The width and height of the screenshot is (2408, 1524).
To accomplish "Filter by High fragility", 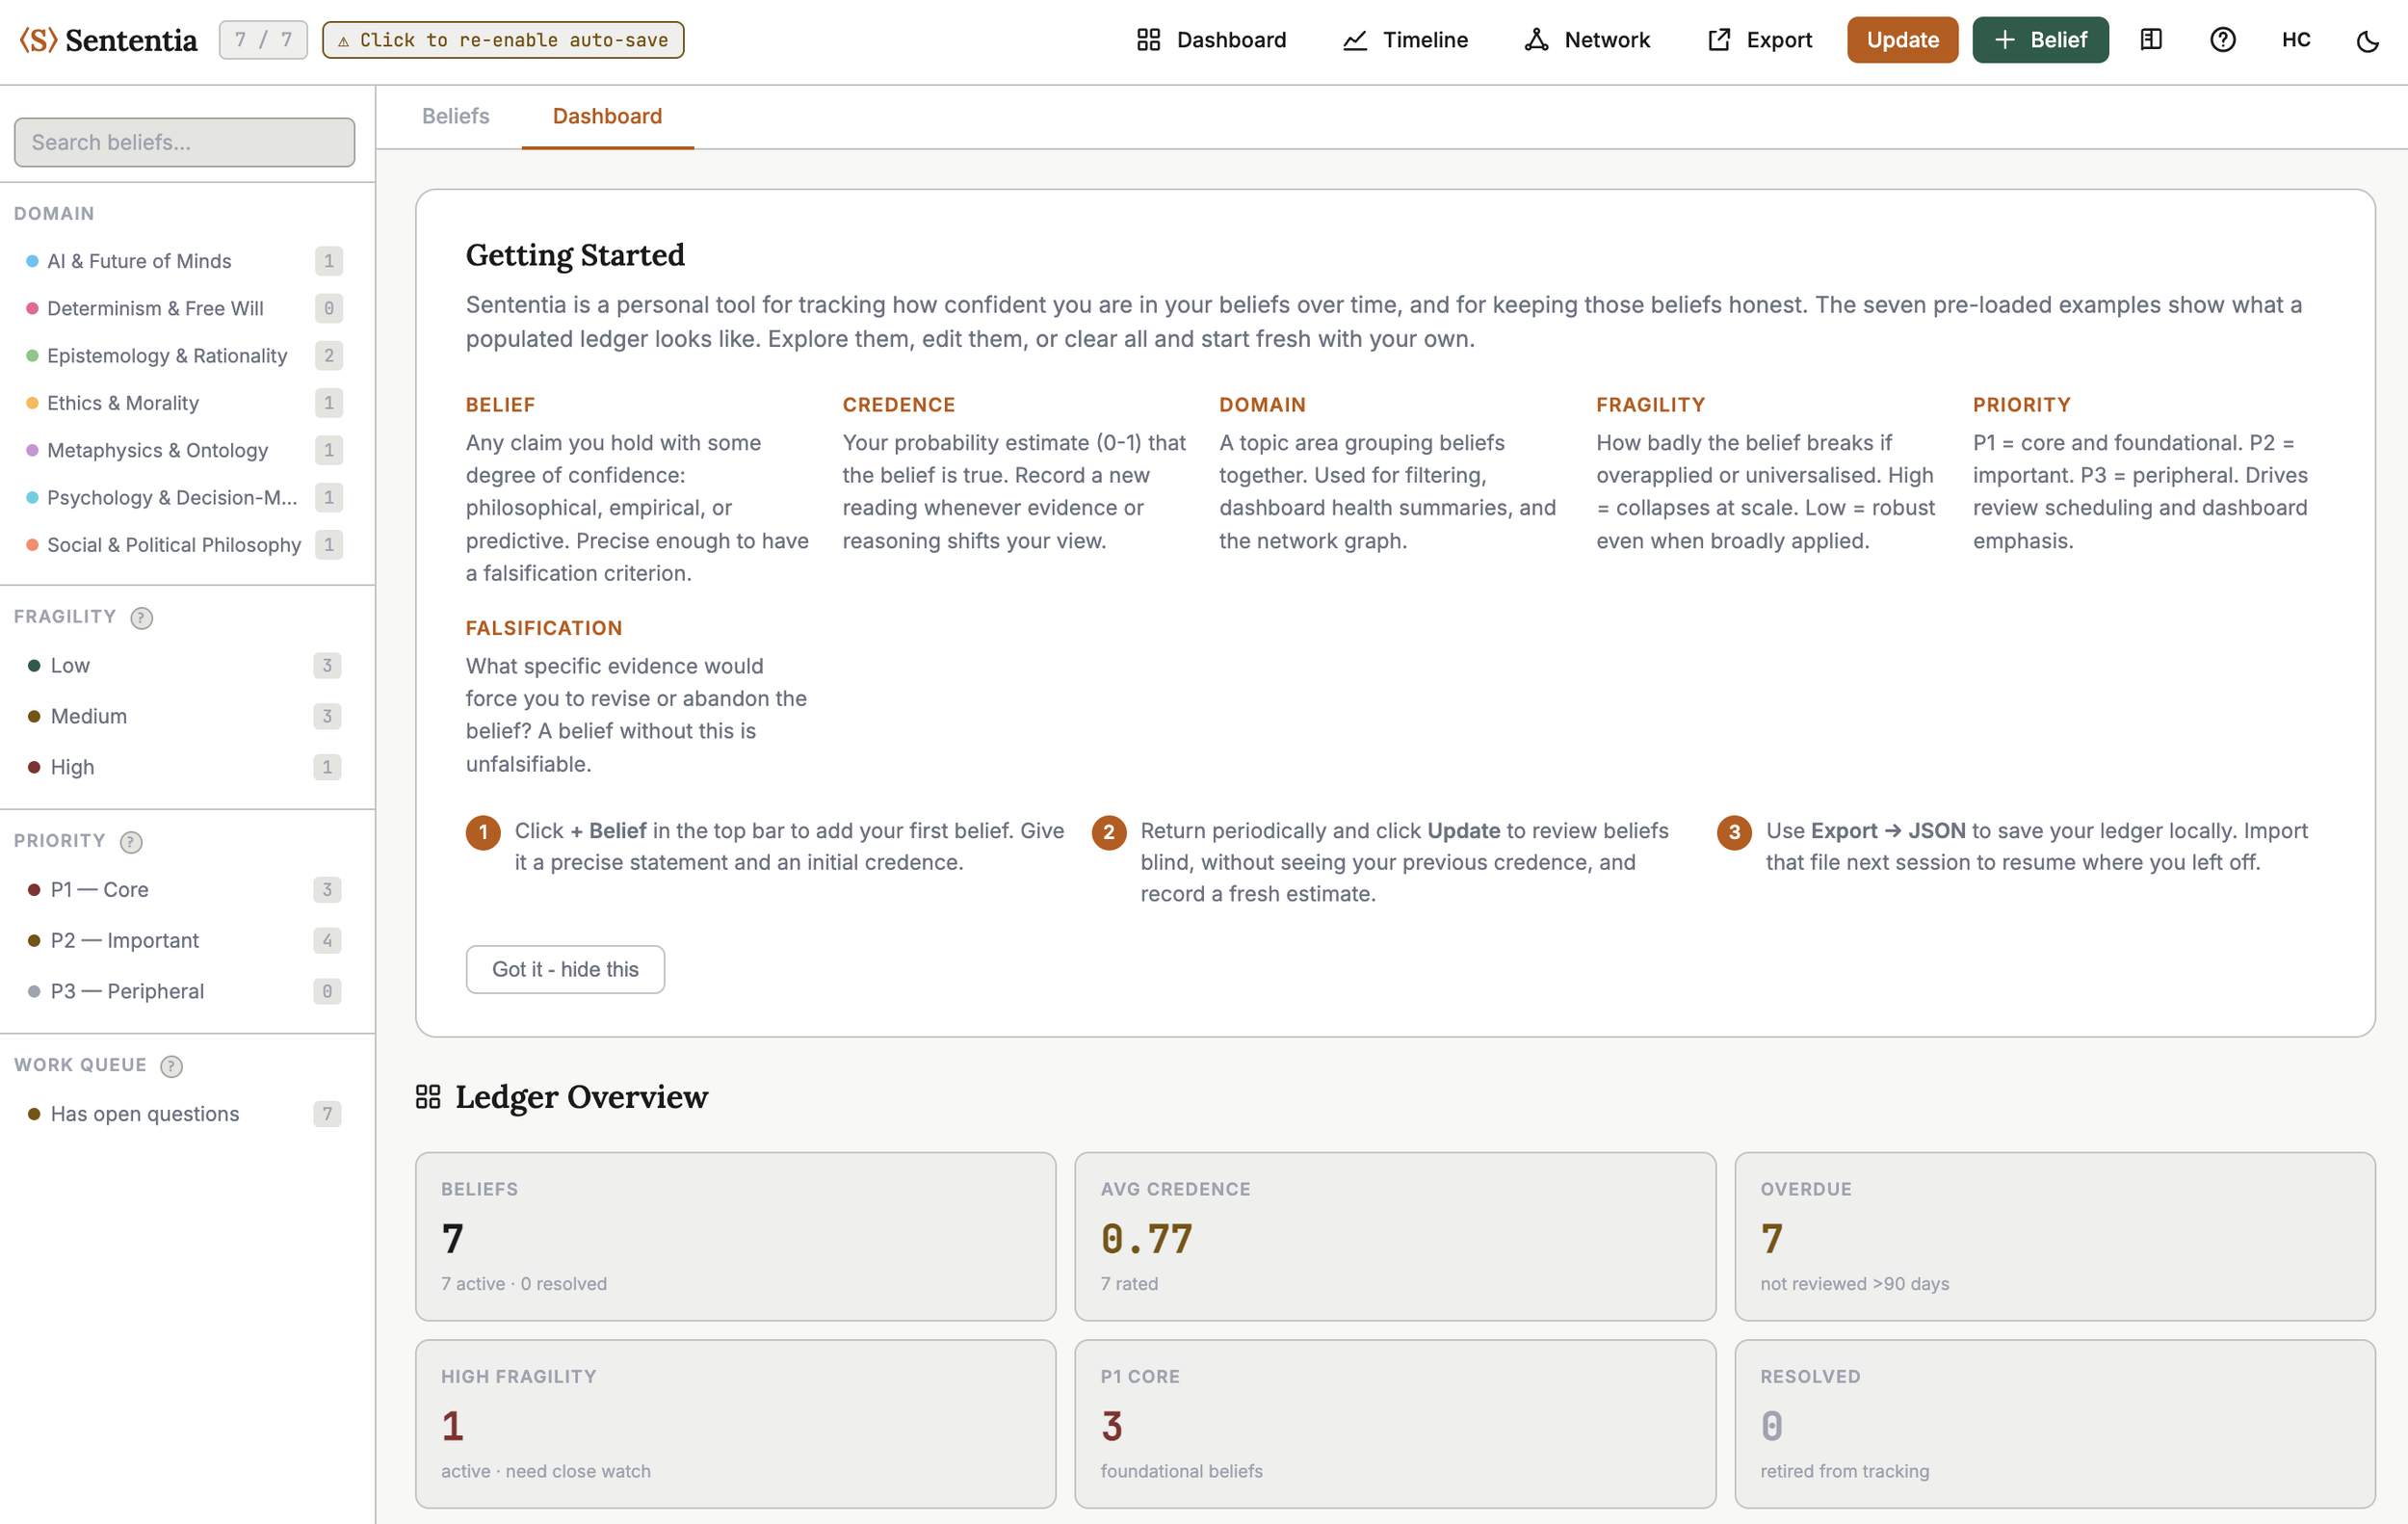I will point(184,767).
